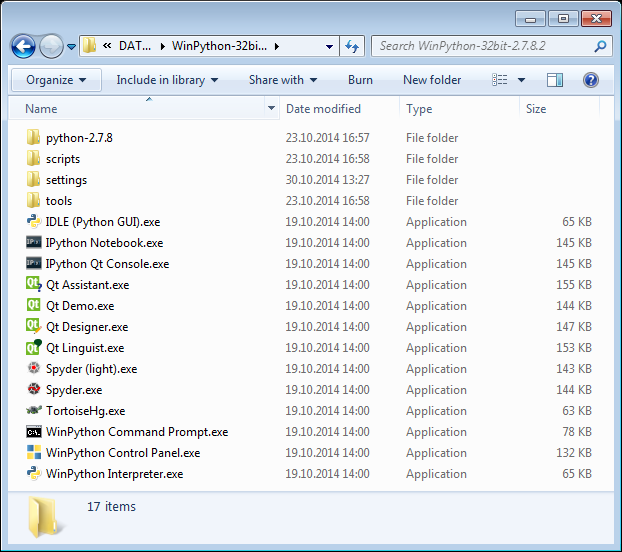Open the recent locations dropdown arrow
Viewport: 622px width, 552px height.
(71, 47)
